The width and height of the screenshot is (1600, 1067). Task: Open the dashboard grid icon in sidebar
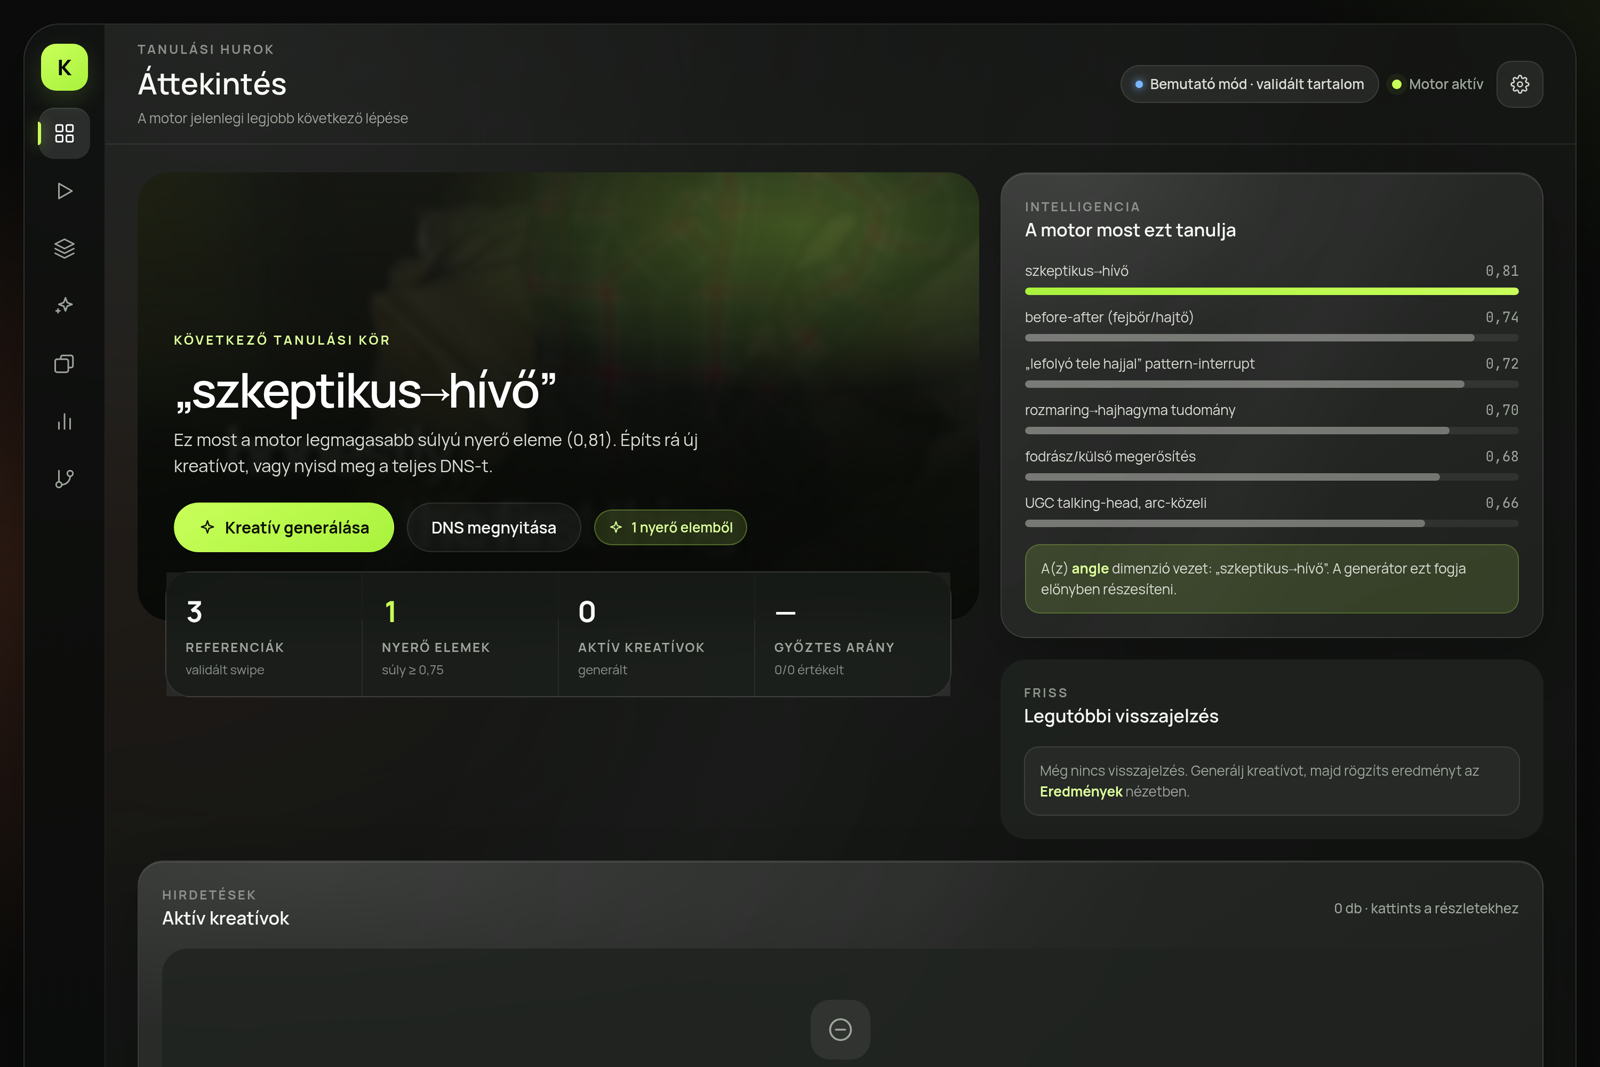(64, 133)
